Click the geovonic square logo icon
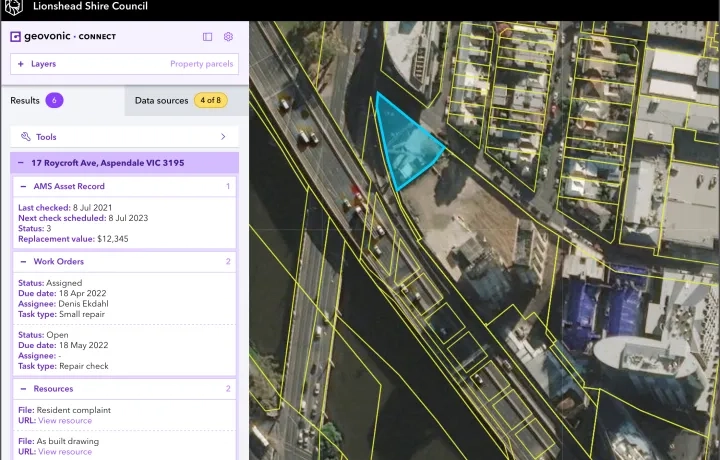The image size is (720, 460). [15, 36]
